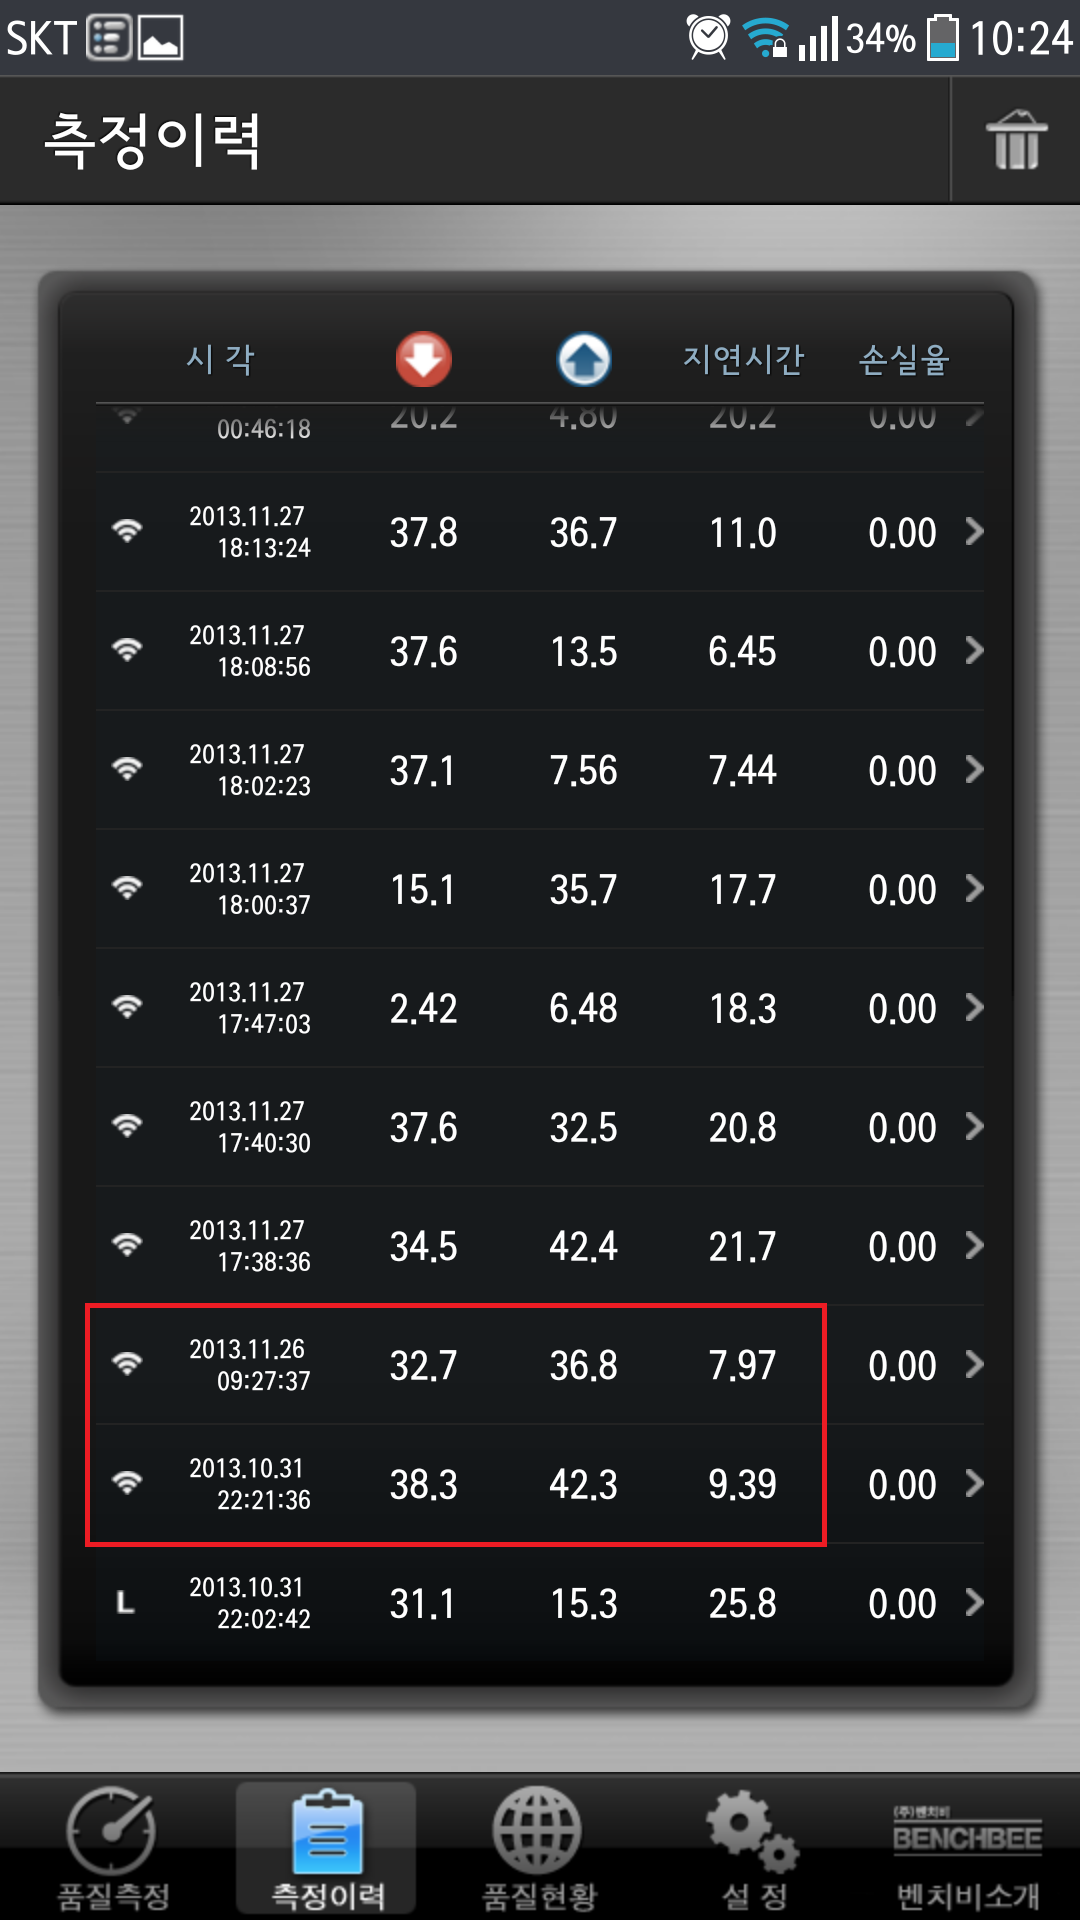Expand the 2013.11.27 18:08:56 record chevron
The width and height of the screenshot is (1080, 1920).
974,651
